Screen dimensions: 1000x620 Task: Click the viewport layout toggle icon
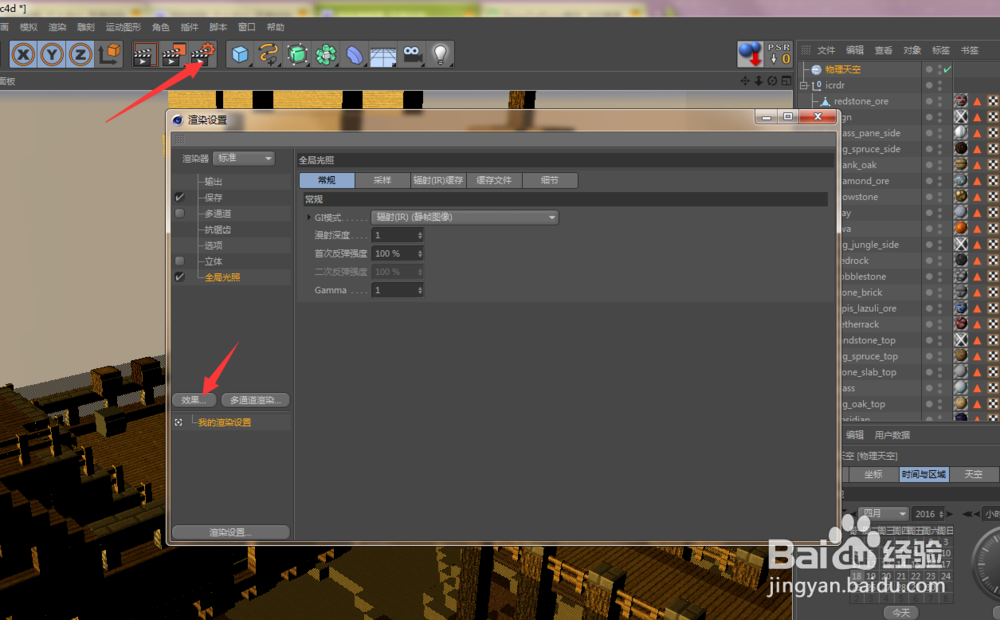pos(786,81)
